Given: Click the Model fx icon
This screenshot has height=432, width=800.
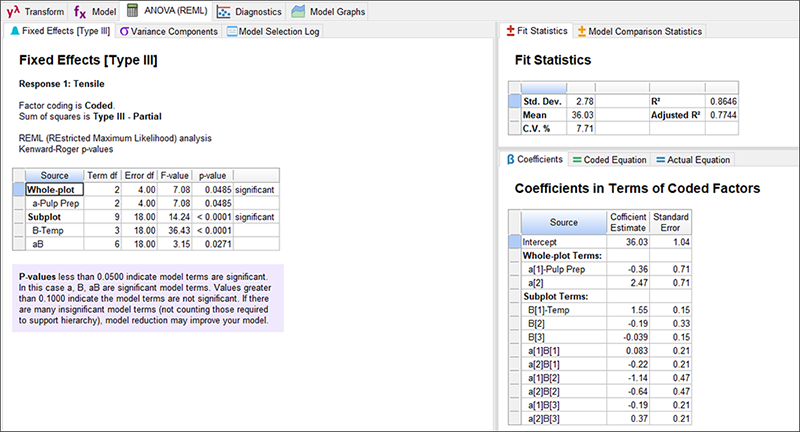Looking at the screenshot, I should pos(81,12).
